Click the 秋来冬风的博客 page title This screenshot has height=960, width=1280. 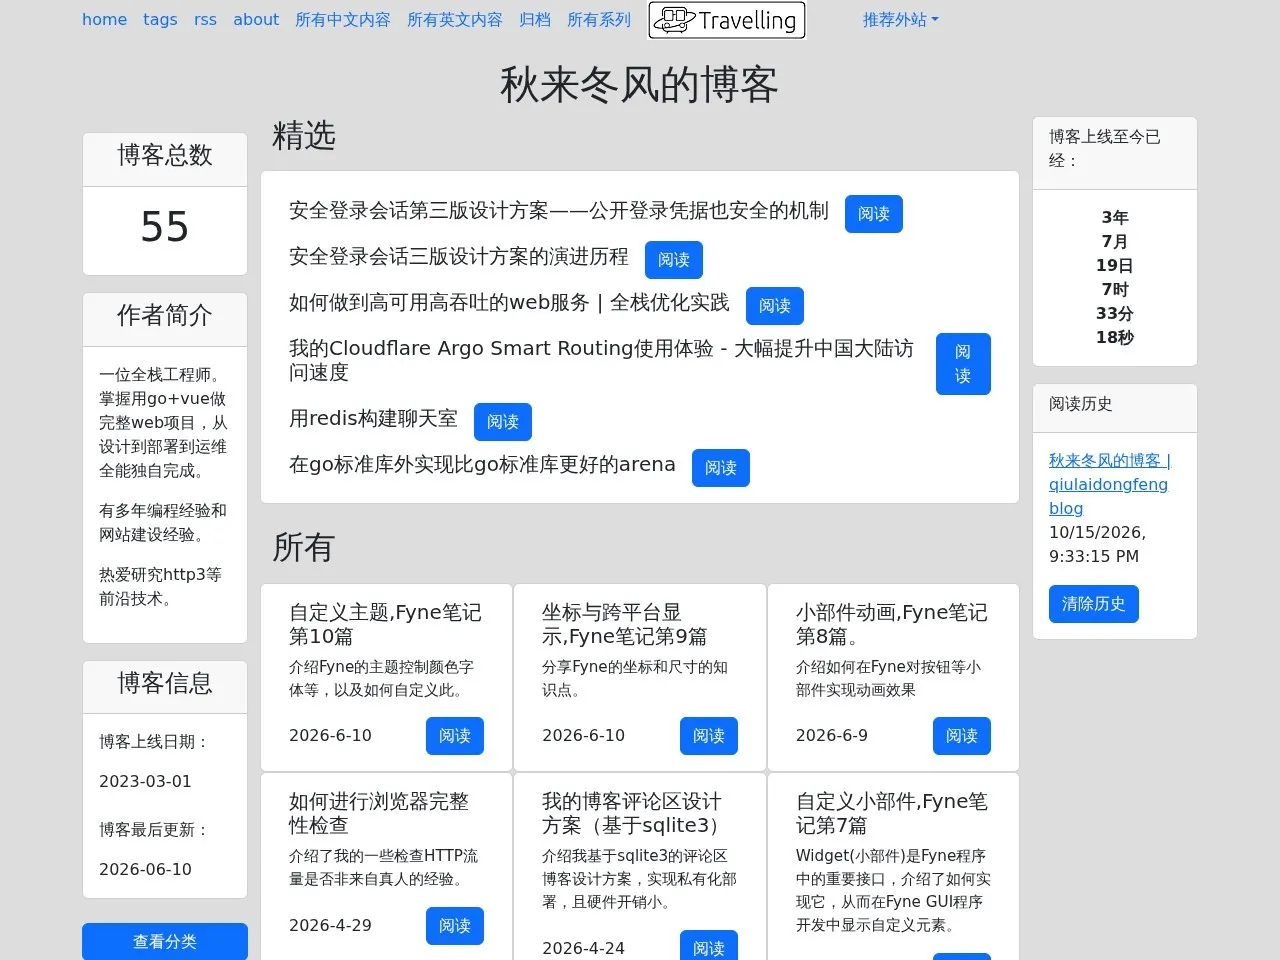point(639,84)
